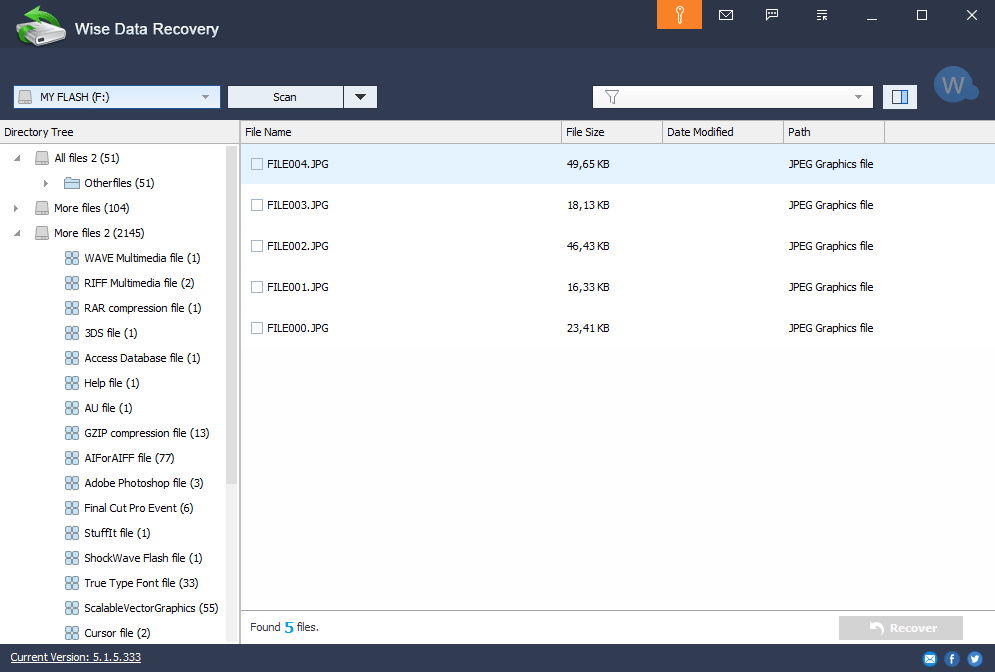Open the feedback chat bubble icon

click(772, 15)
